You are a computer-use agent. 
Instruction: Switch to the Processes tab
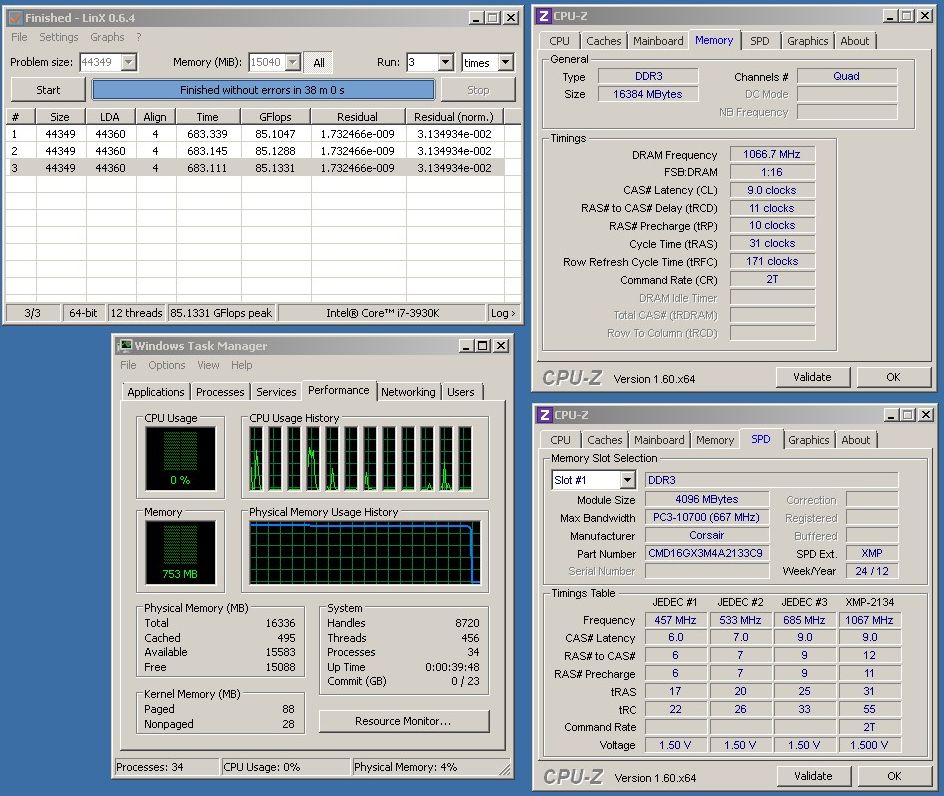tap(220, 392)
